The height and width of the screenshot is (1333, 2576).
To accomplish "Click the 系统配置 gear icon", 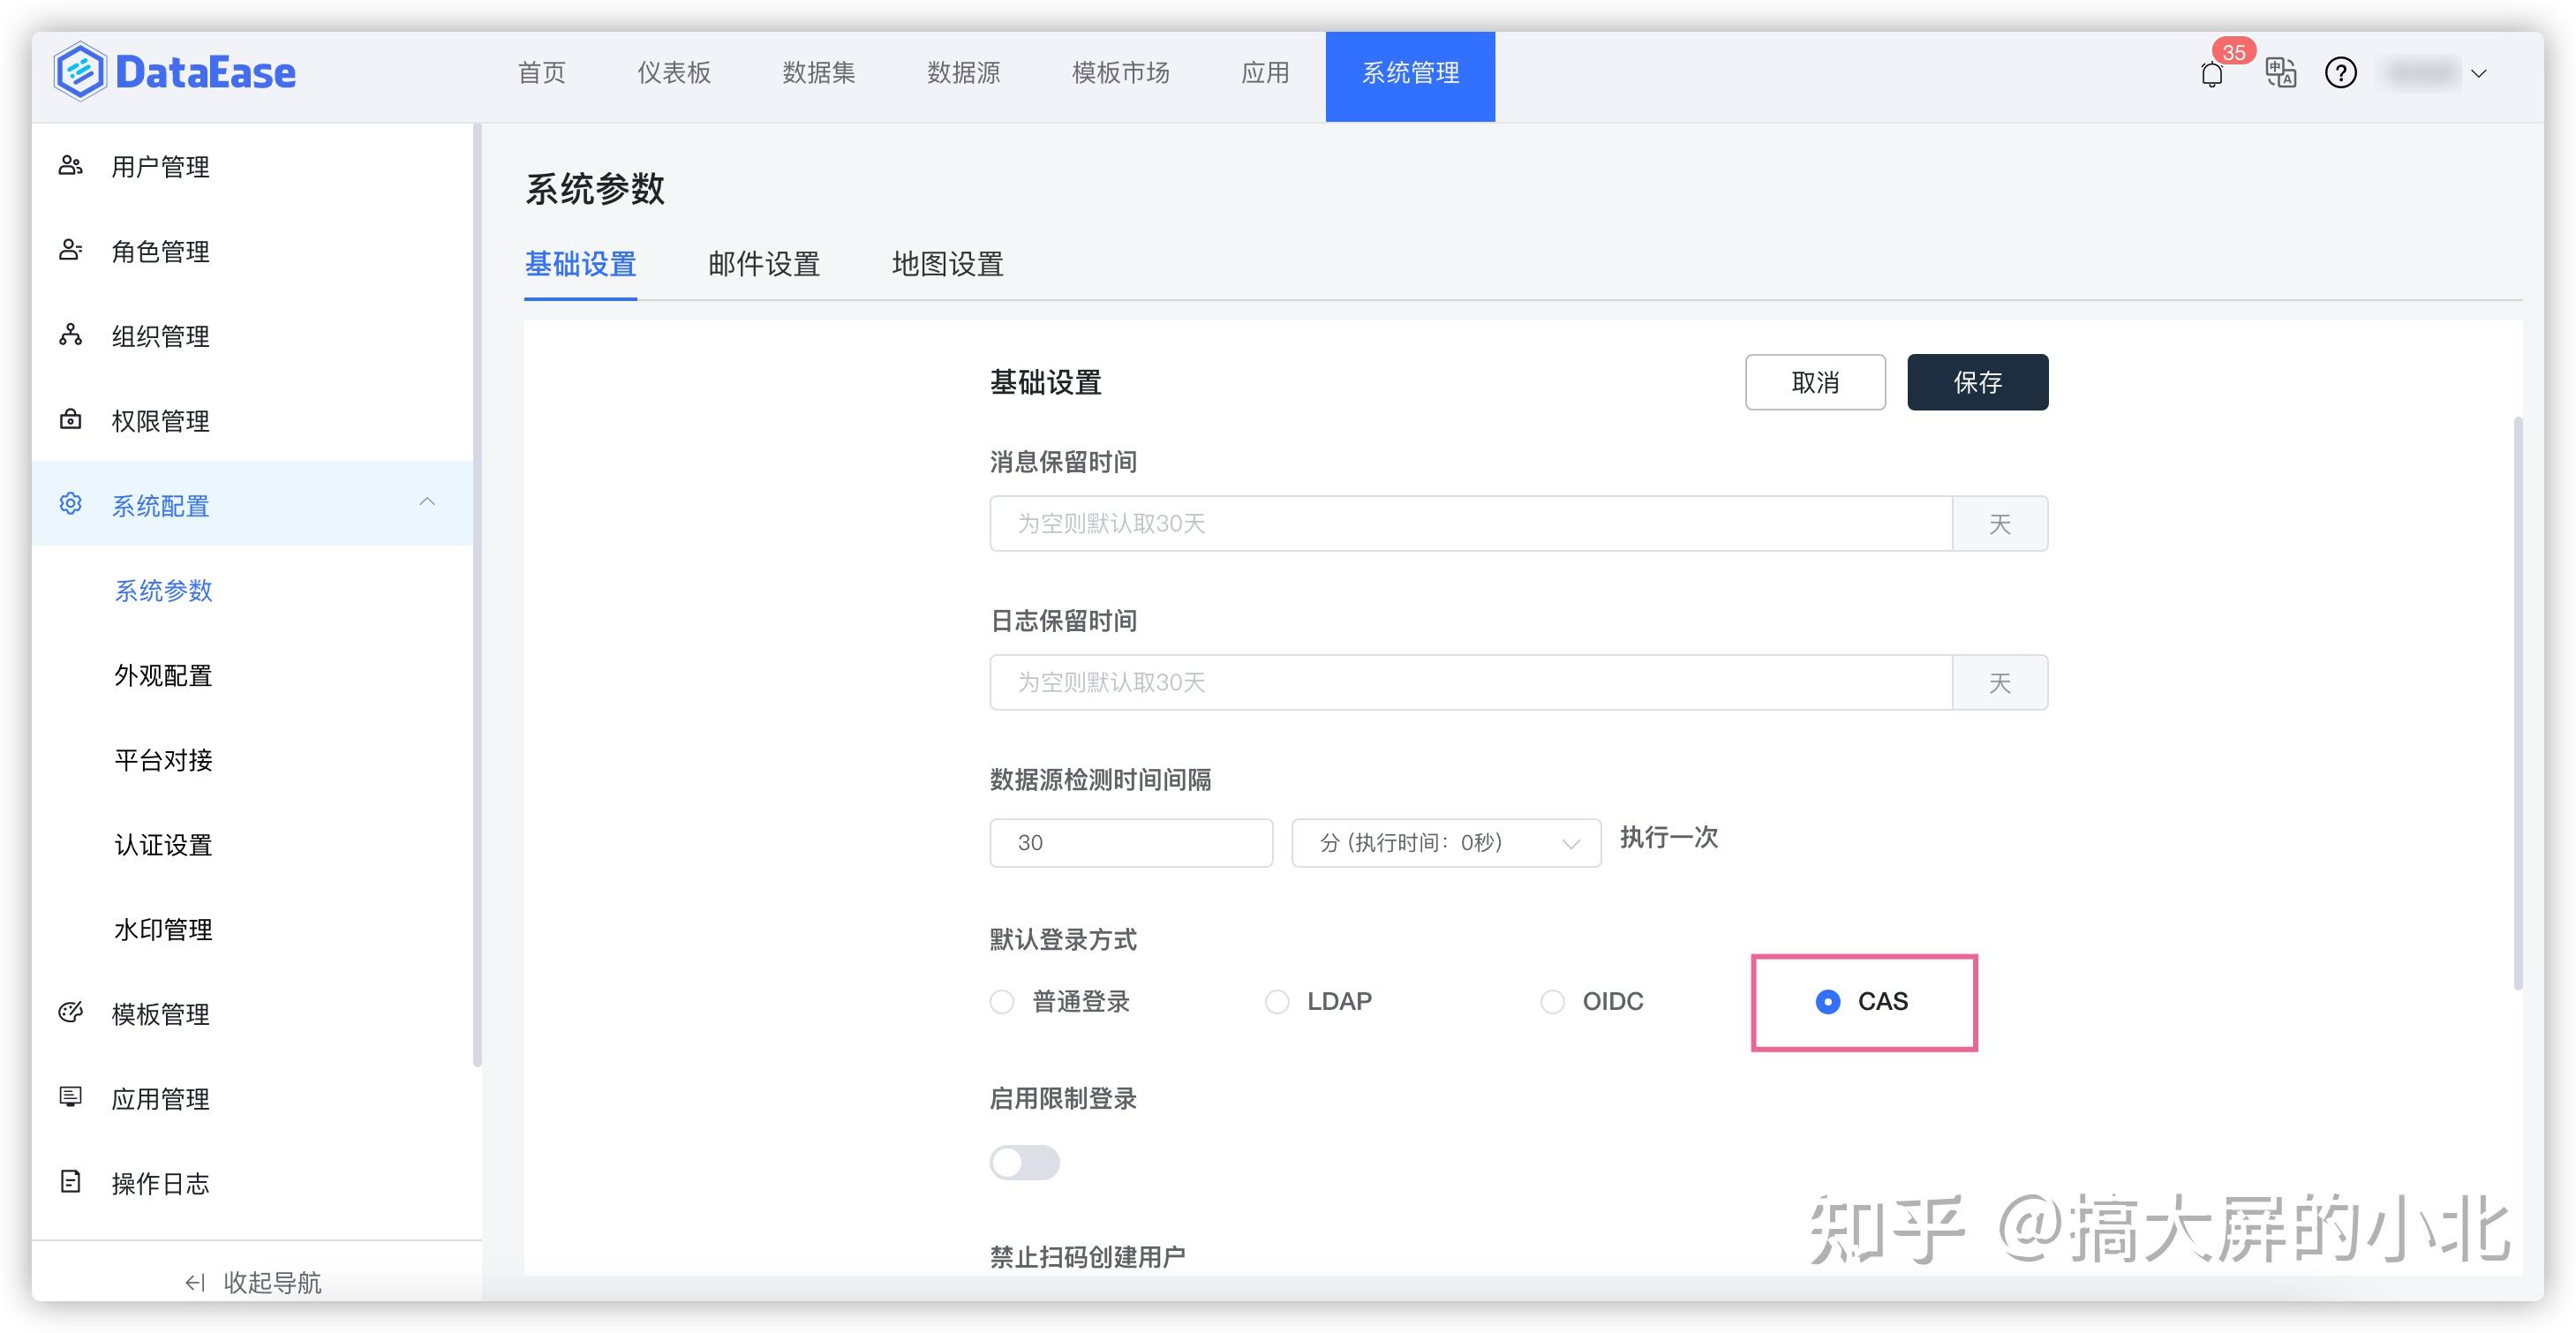I will click(70, 505).
